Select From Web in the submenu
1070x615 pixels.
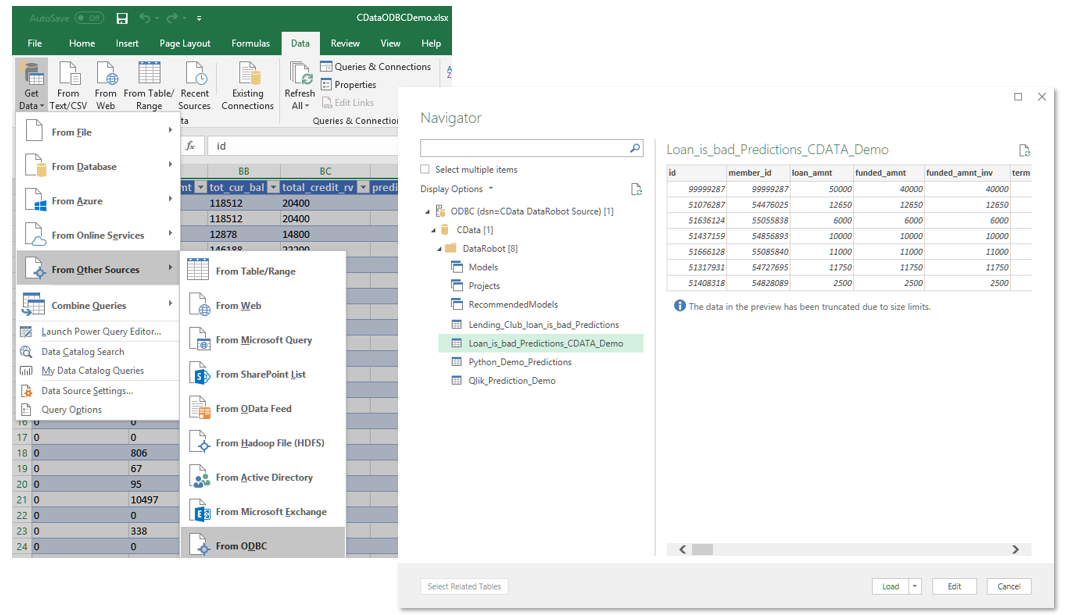coord(263,305)
